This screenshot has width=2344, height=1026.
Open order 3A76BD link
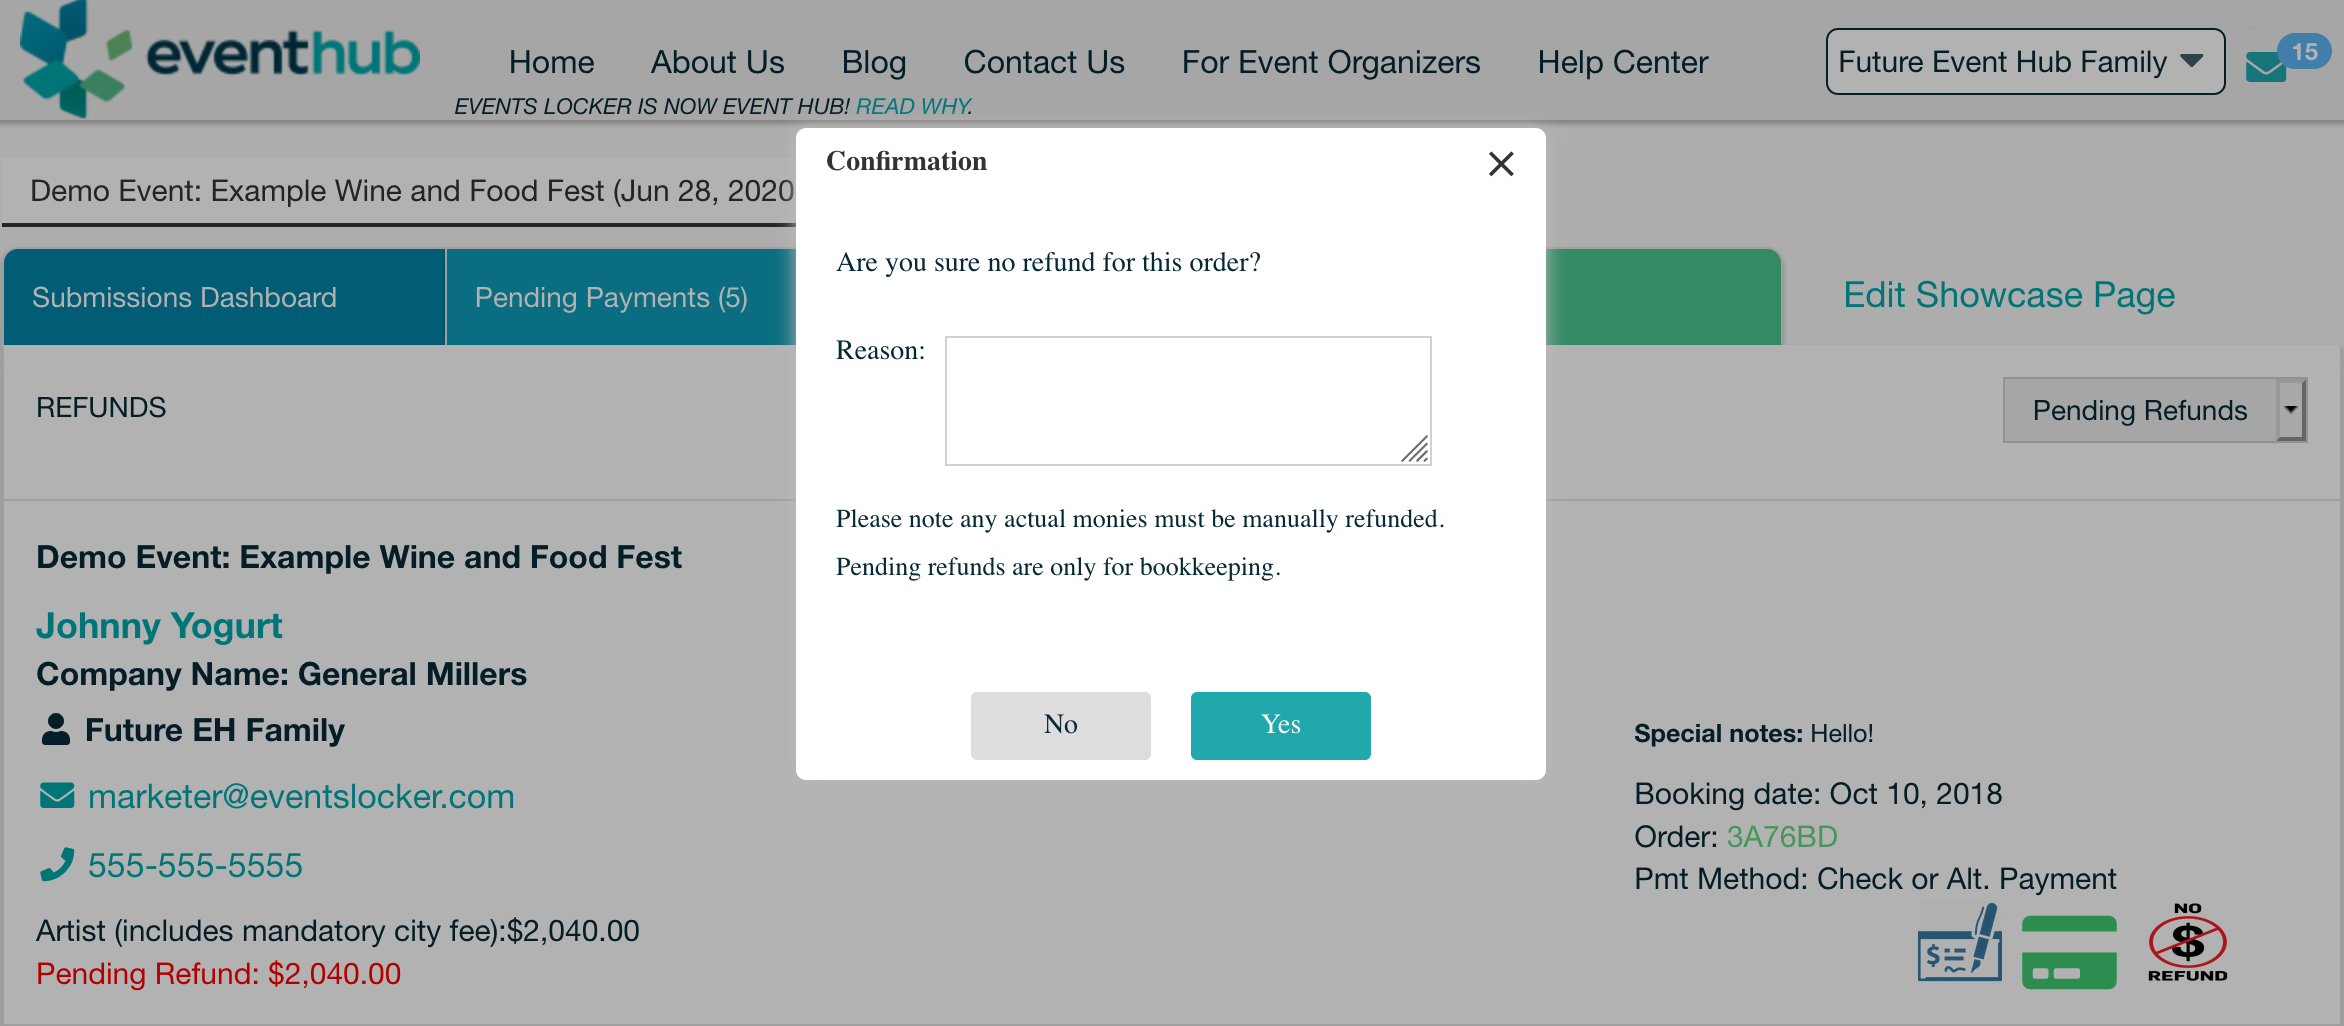click(x=1782, y=836)
